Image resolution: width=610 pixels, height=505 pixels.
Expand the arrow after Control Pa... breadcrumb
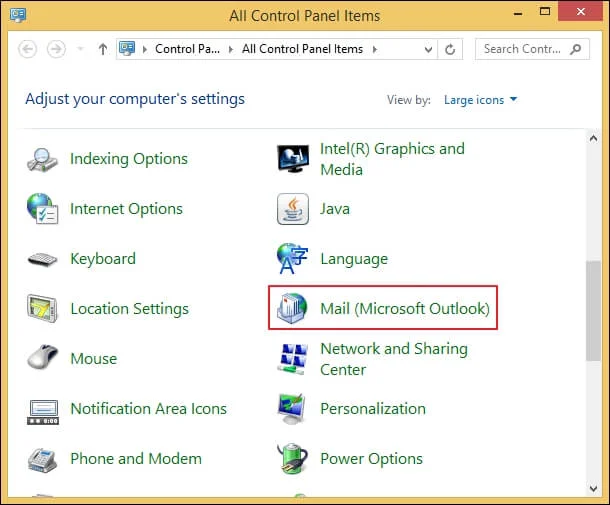[231, 49]
